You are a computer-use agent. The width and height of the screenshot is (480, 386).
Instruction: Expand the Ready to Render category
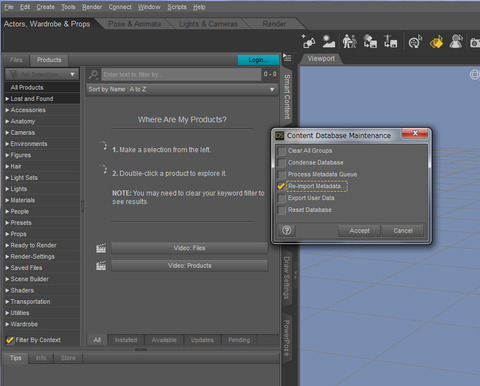(x=7, y=245)
